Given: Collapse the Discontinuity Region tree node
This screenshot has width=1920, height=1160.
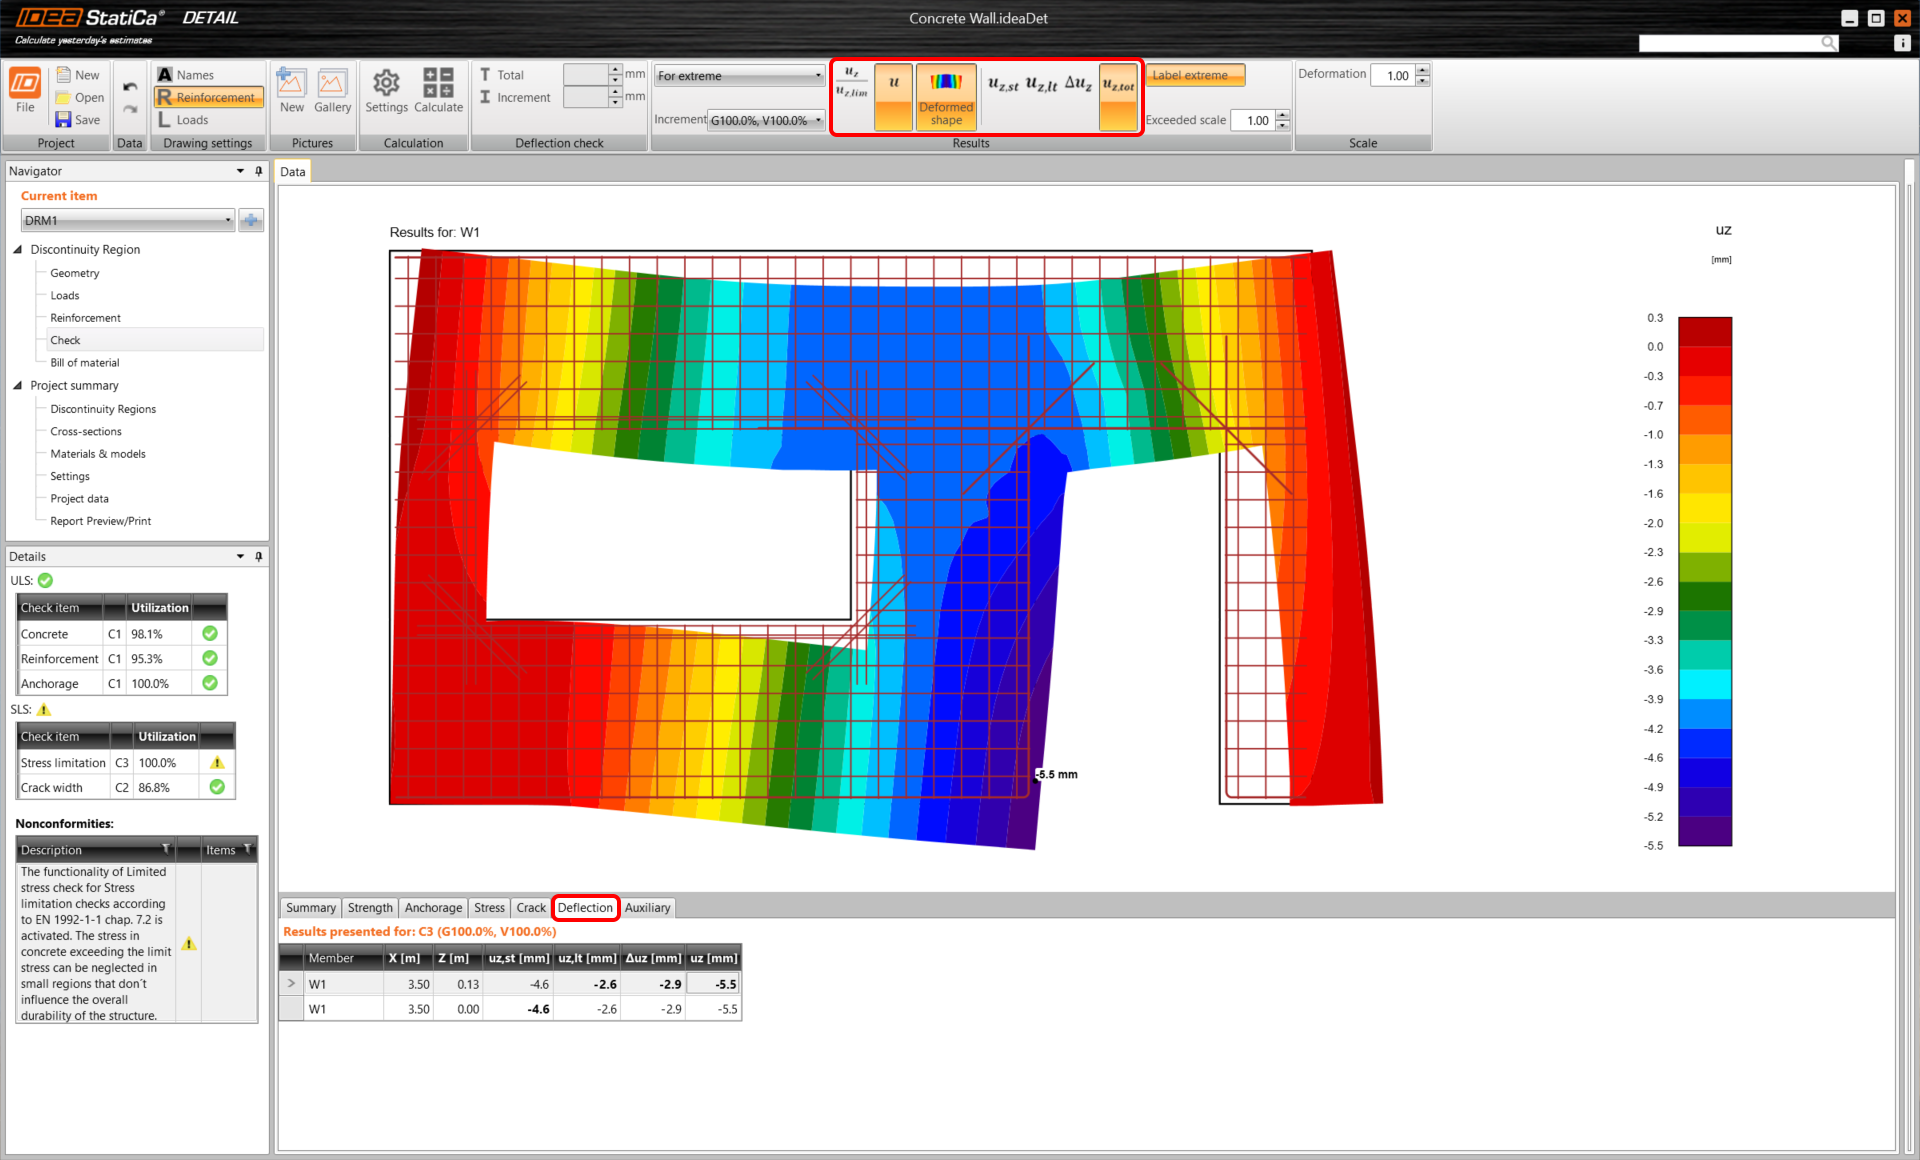Looking at the screenshot, I should tap(18, 249).
